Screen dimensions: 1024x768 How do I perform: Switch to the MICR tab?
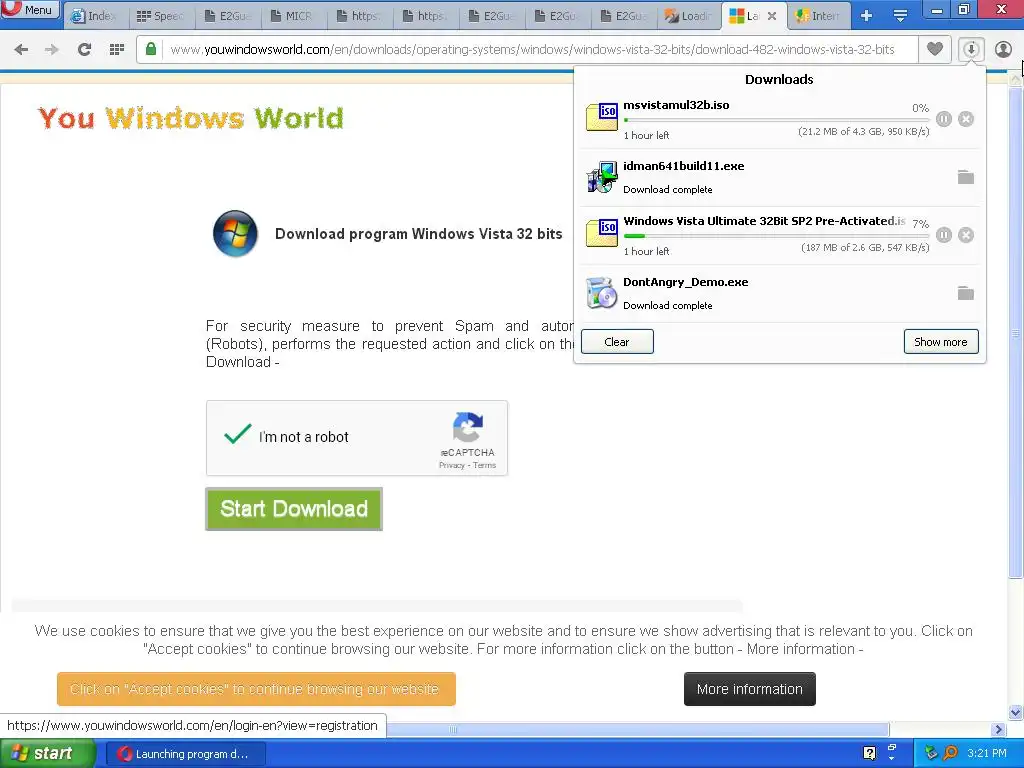(x=293, y=16)
